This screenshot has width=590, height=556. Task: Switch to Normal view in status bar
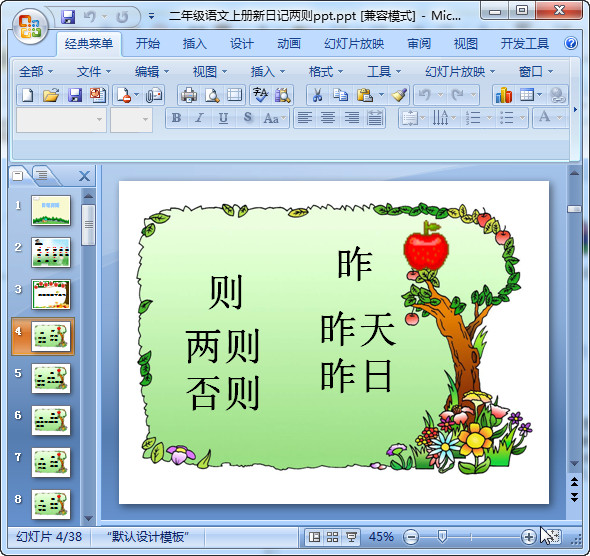pos(314,537)
